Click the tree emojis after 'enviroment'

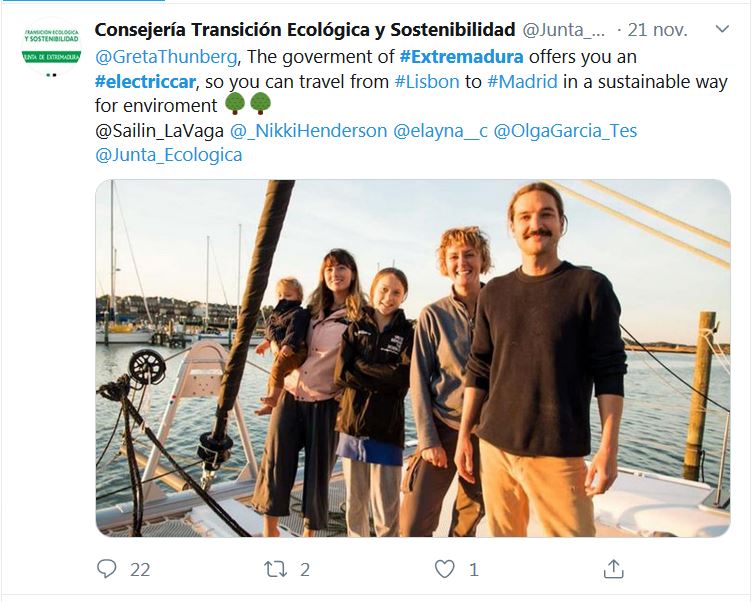click(248, 105)
